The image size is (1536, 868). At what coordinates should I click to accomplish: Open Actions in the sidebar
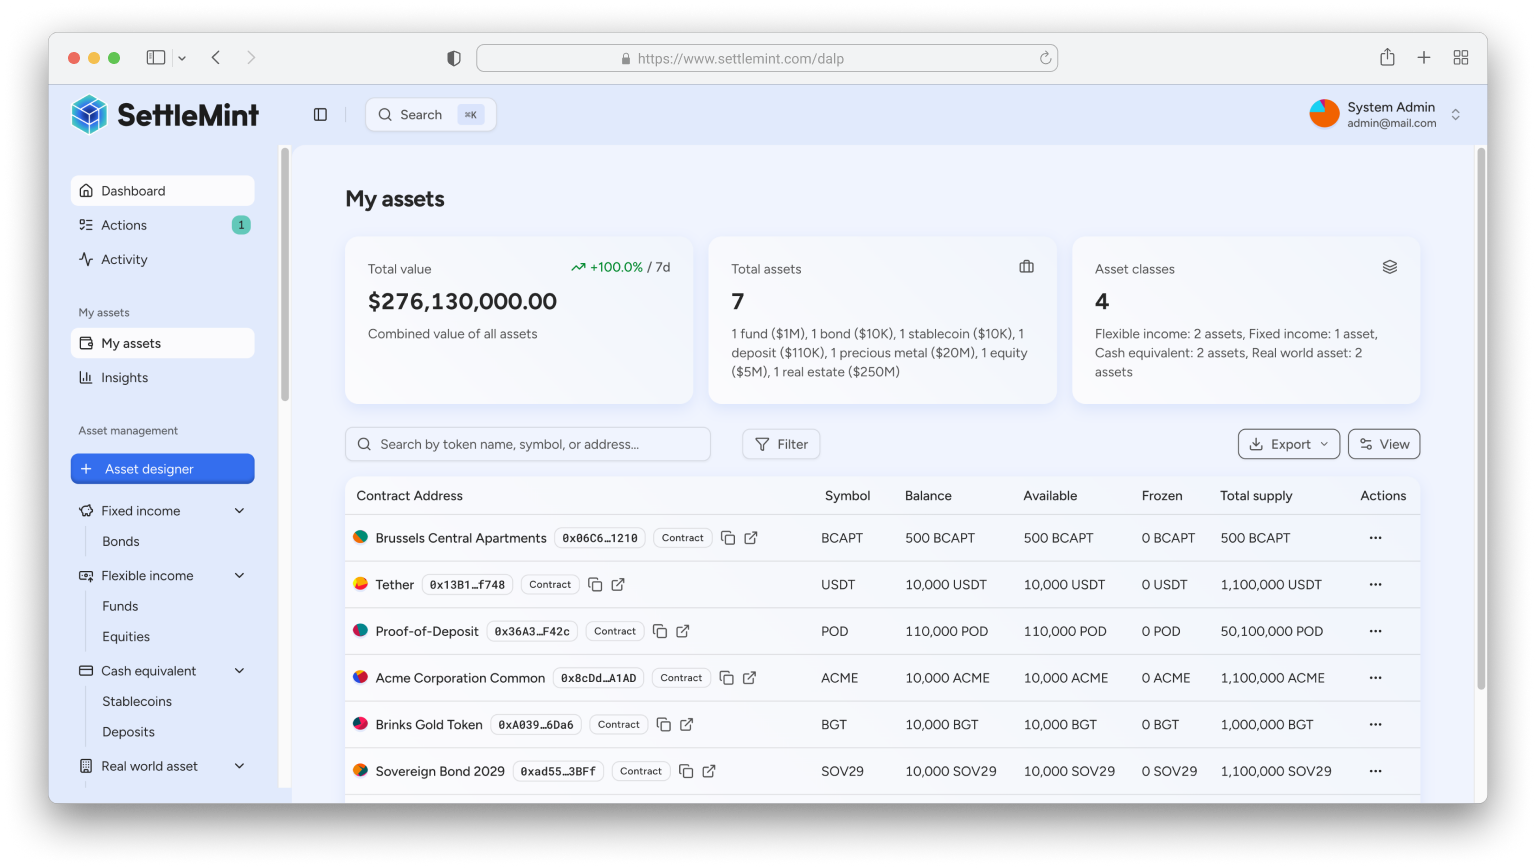coord(124,226)
